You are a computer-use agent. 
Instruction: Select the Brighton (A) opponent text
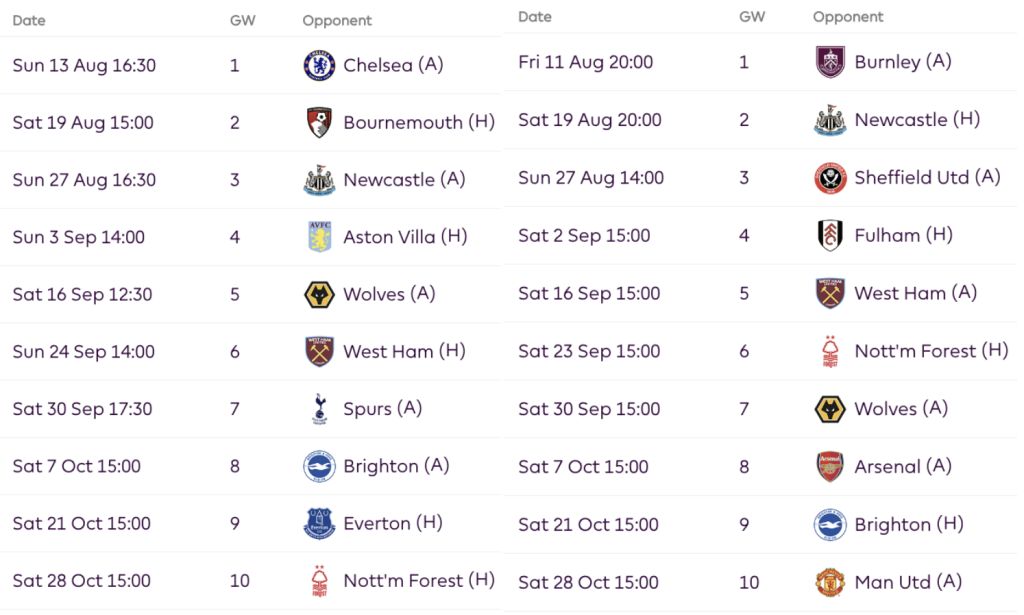tap(396, 466)
